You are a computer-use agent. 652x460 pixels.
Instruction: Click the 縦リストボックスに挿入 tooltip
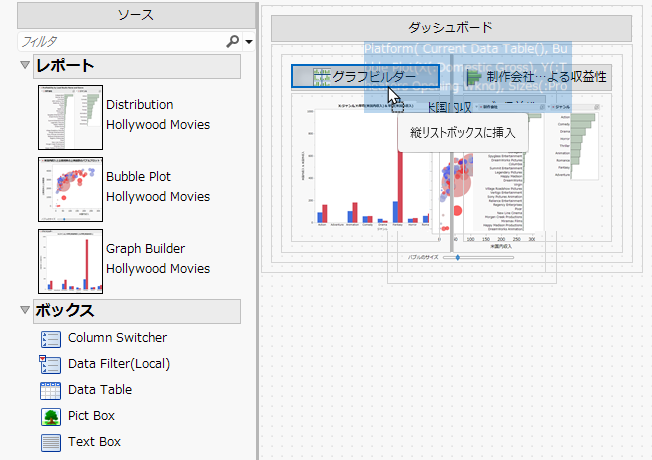(x=463, y=133)
